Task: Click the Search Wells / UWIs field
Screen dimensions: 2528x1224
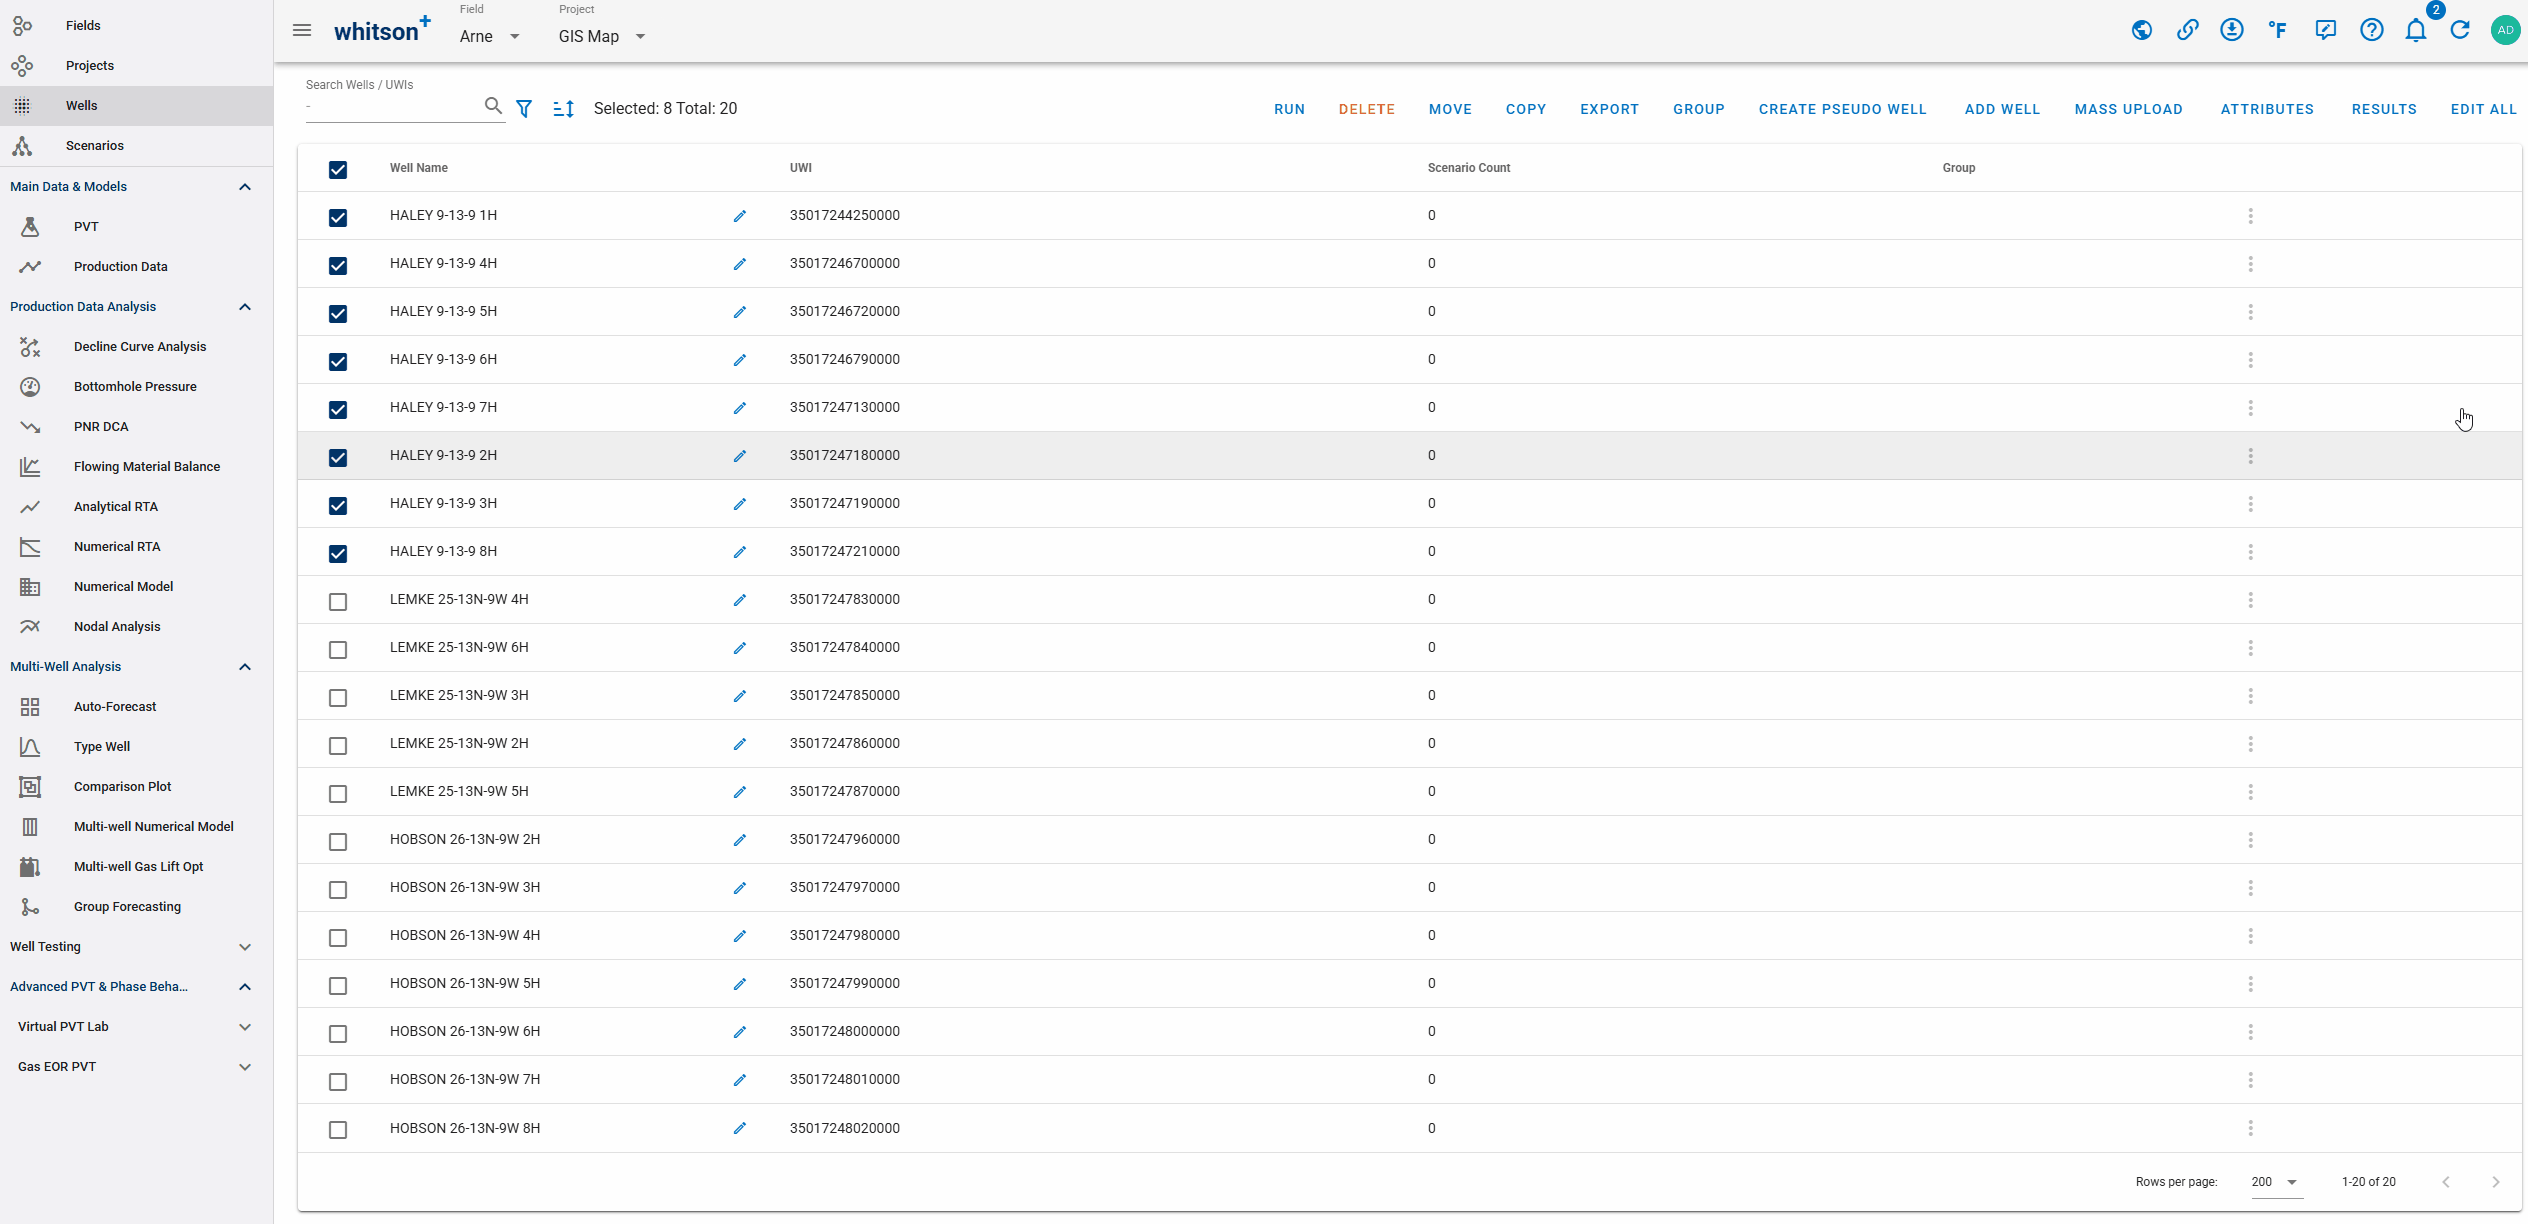Action: [392, 107]
